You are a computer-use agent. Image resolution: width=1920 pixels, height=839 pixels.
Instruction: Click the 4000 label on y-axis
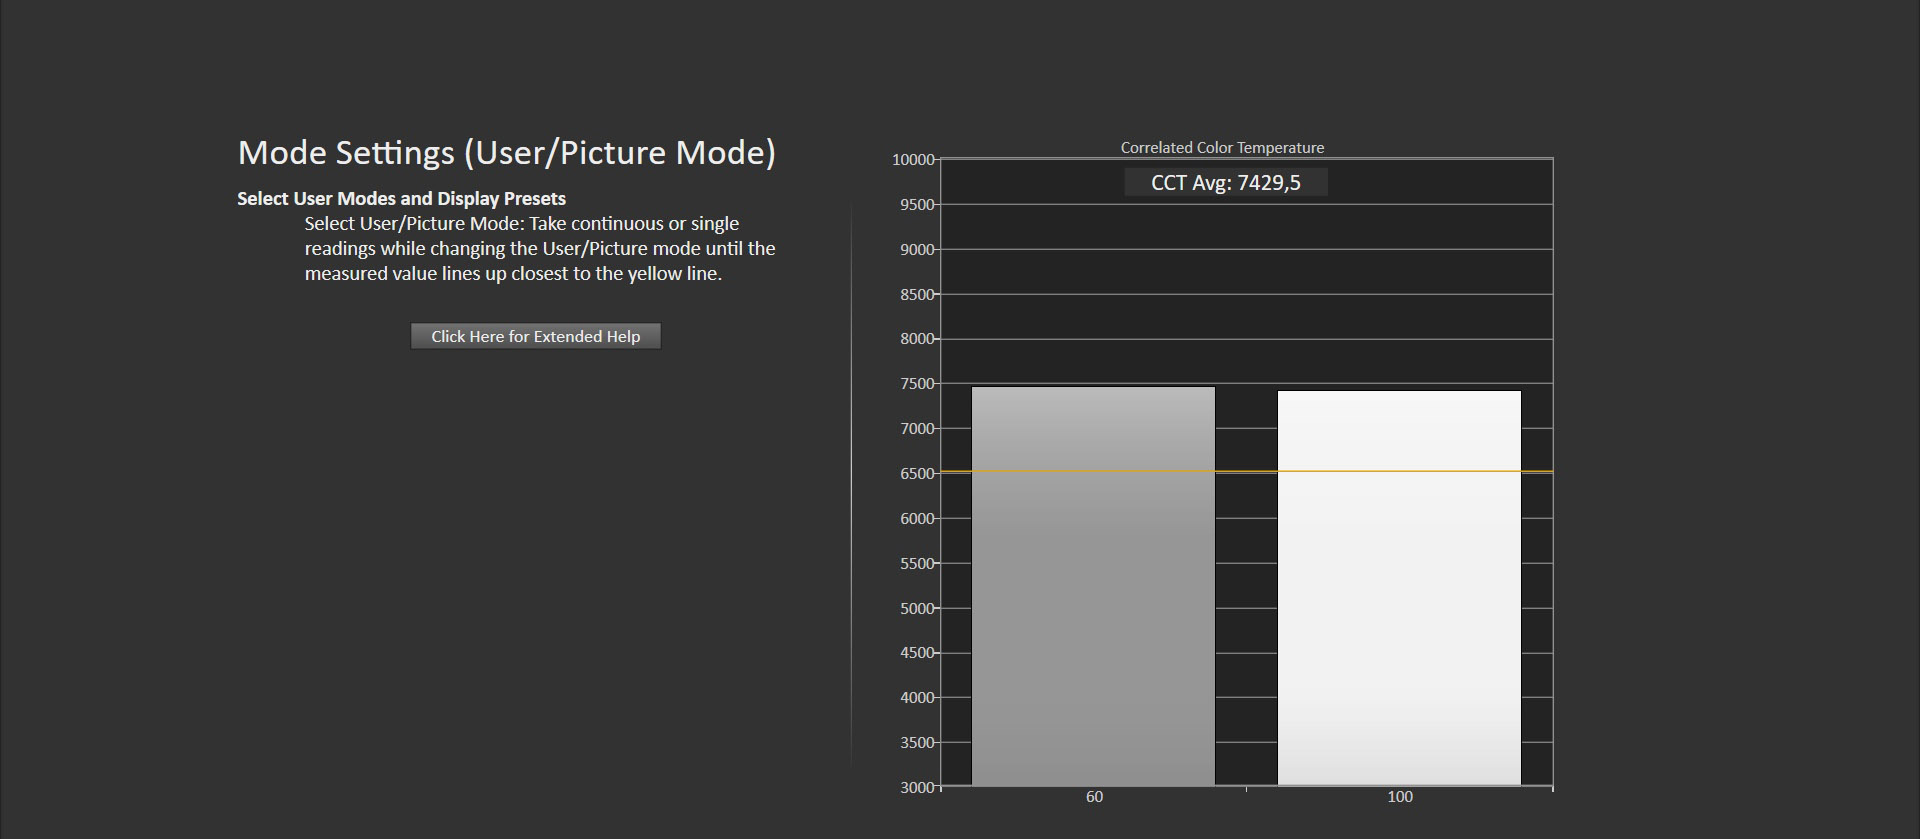point(916,698)
